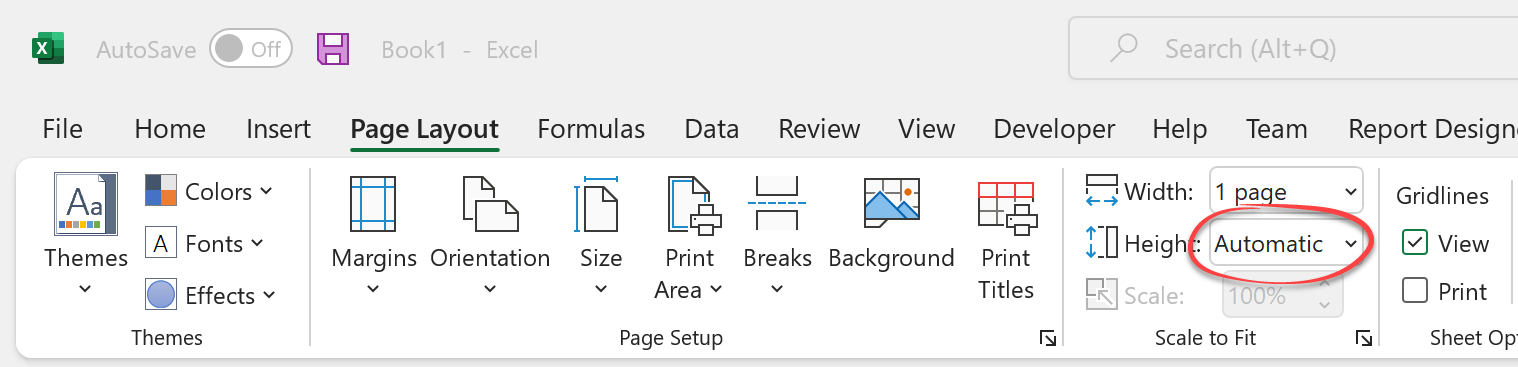1518x367 pixels.
Task: Click the search magnifier icon
Action: pos(1124,47)
